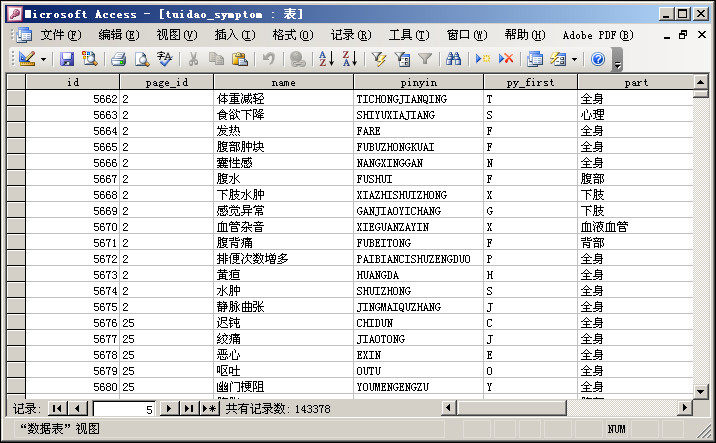
Task: Open Print Preview icon
Action: (x=142, y=58)
